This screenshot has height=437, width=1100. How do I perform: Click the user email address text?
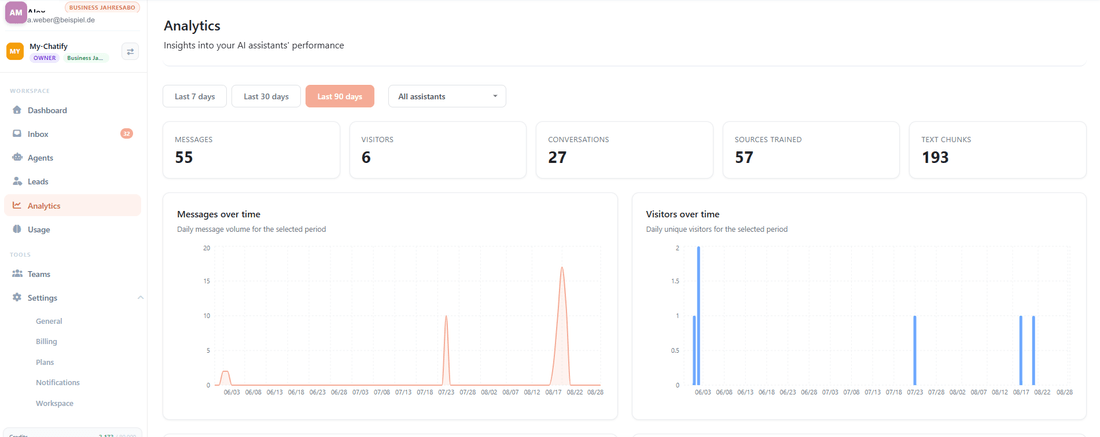pyautogui.click(x=59, y=20)
